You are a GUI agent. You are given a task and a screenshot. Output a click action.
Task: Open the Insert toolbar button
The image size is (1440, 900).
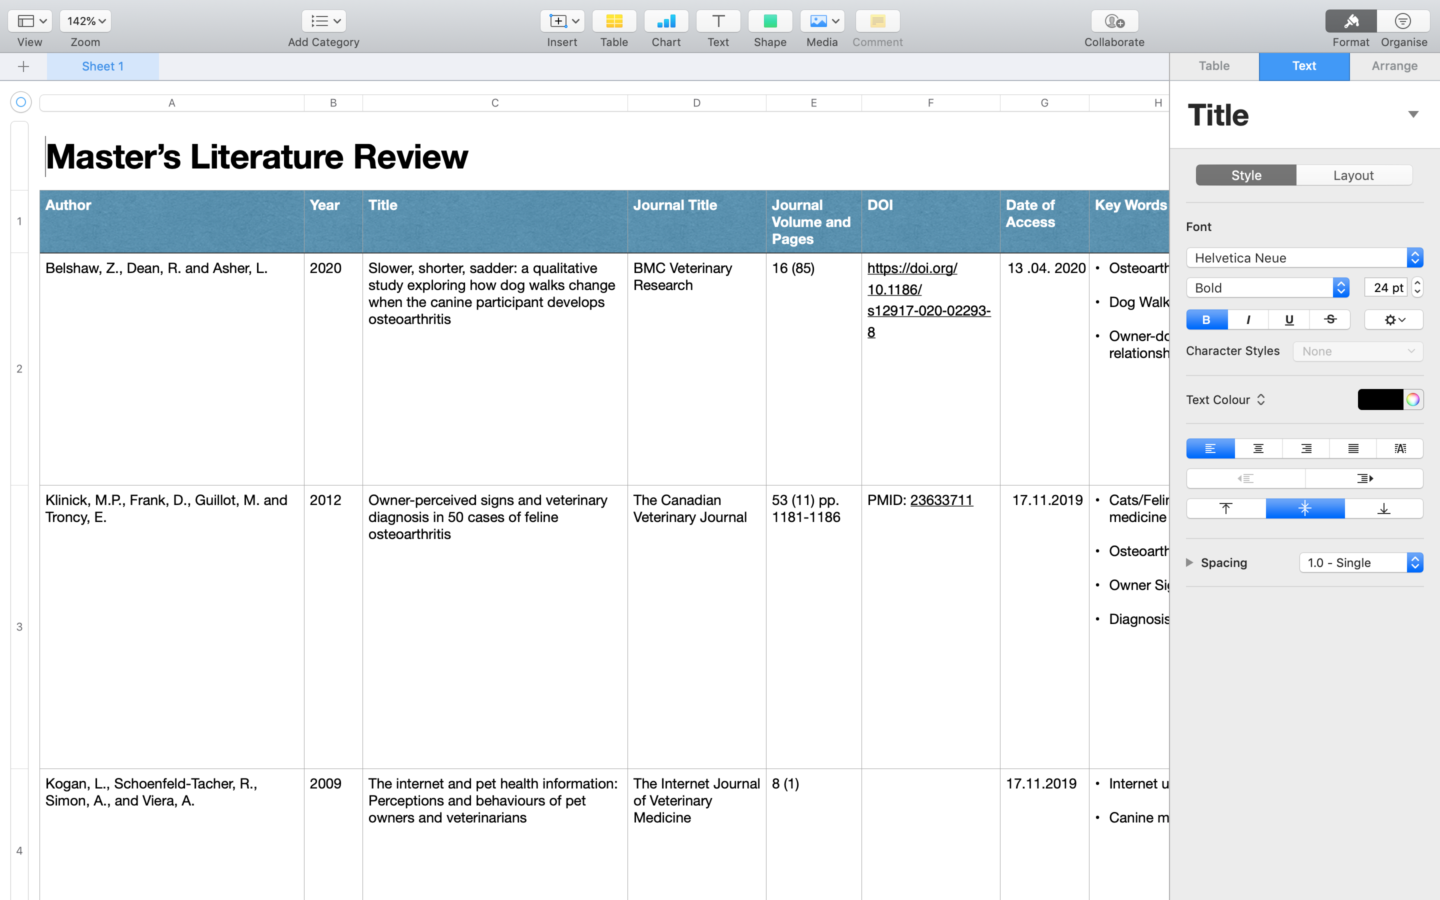pos(562,21)
